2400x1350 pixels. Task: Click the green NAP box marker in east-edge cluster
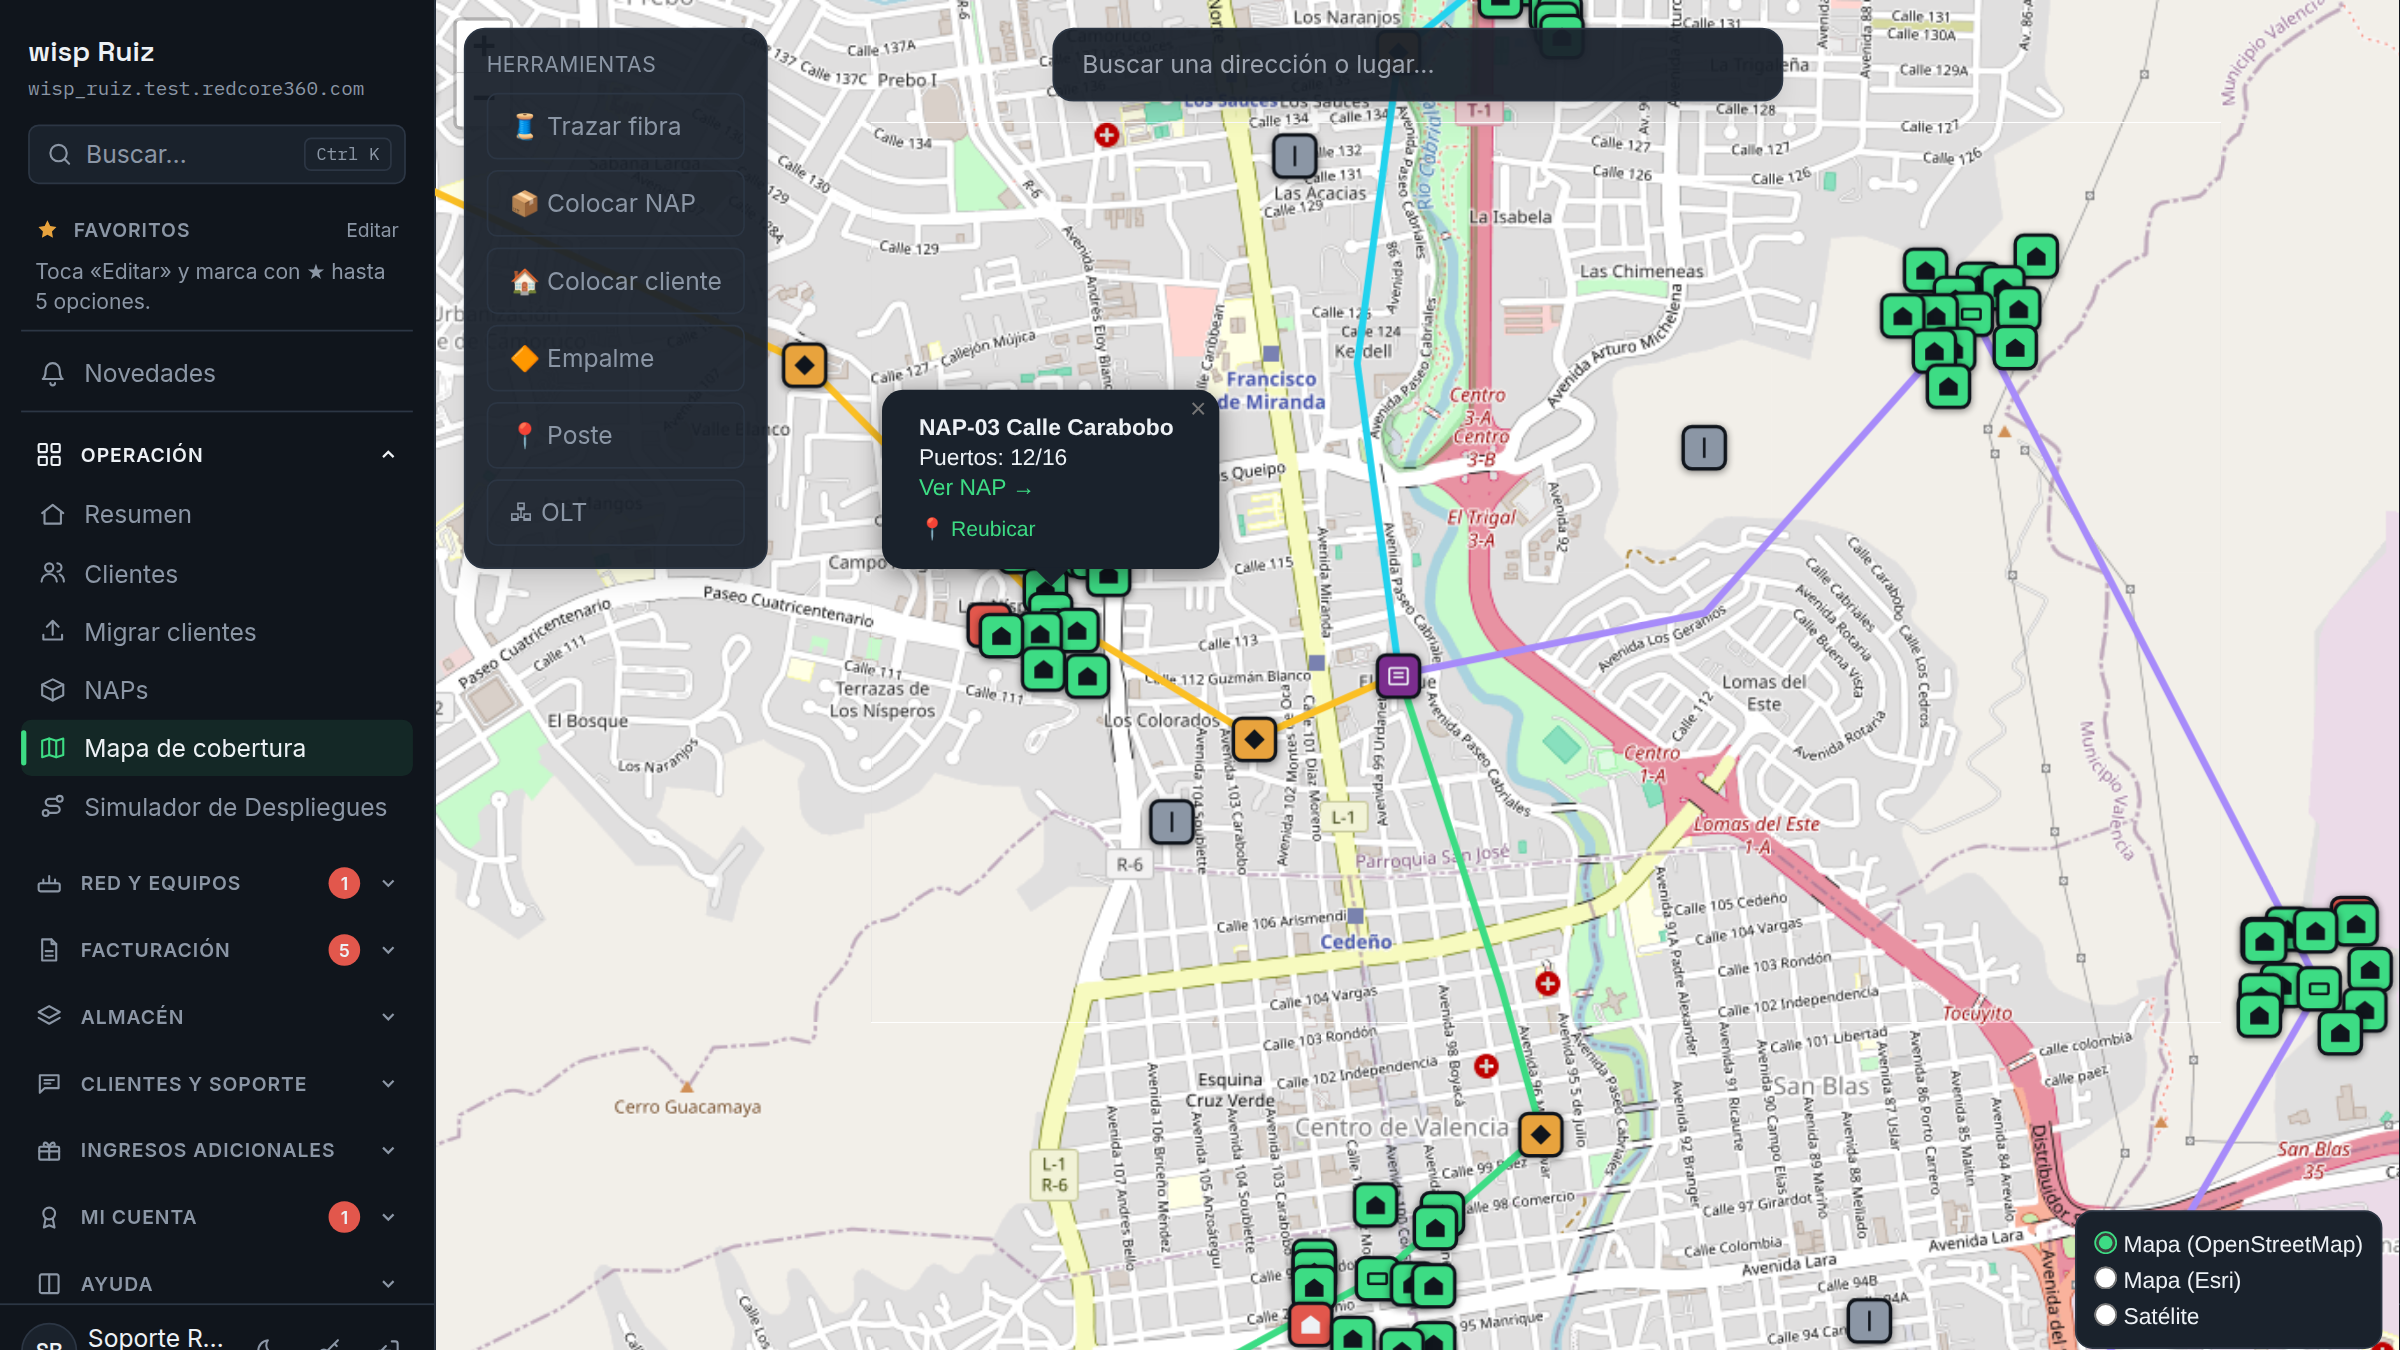point(2319,989)
